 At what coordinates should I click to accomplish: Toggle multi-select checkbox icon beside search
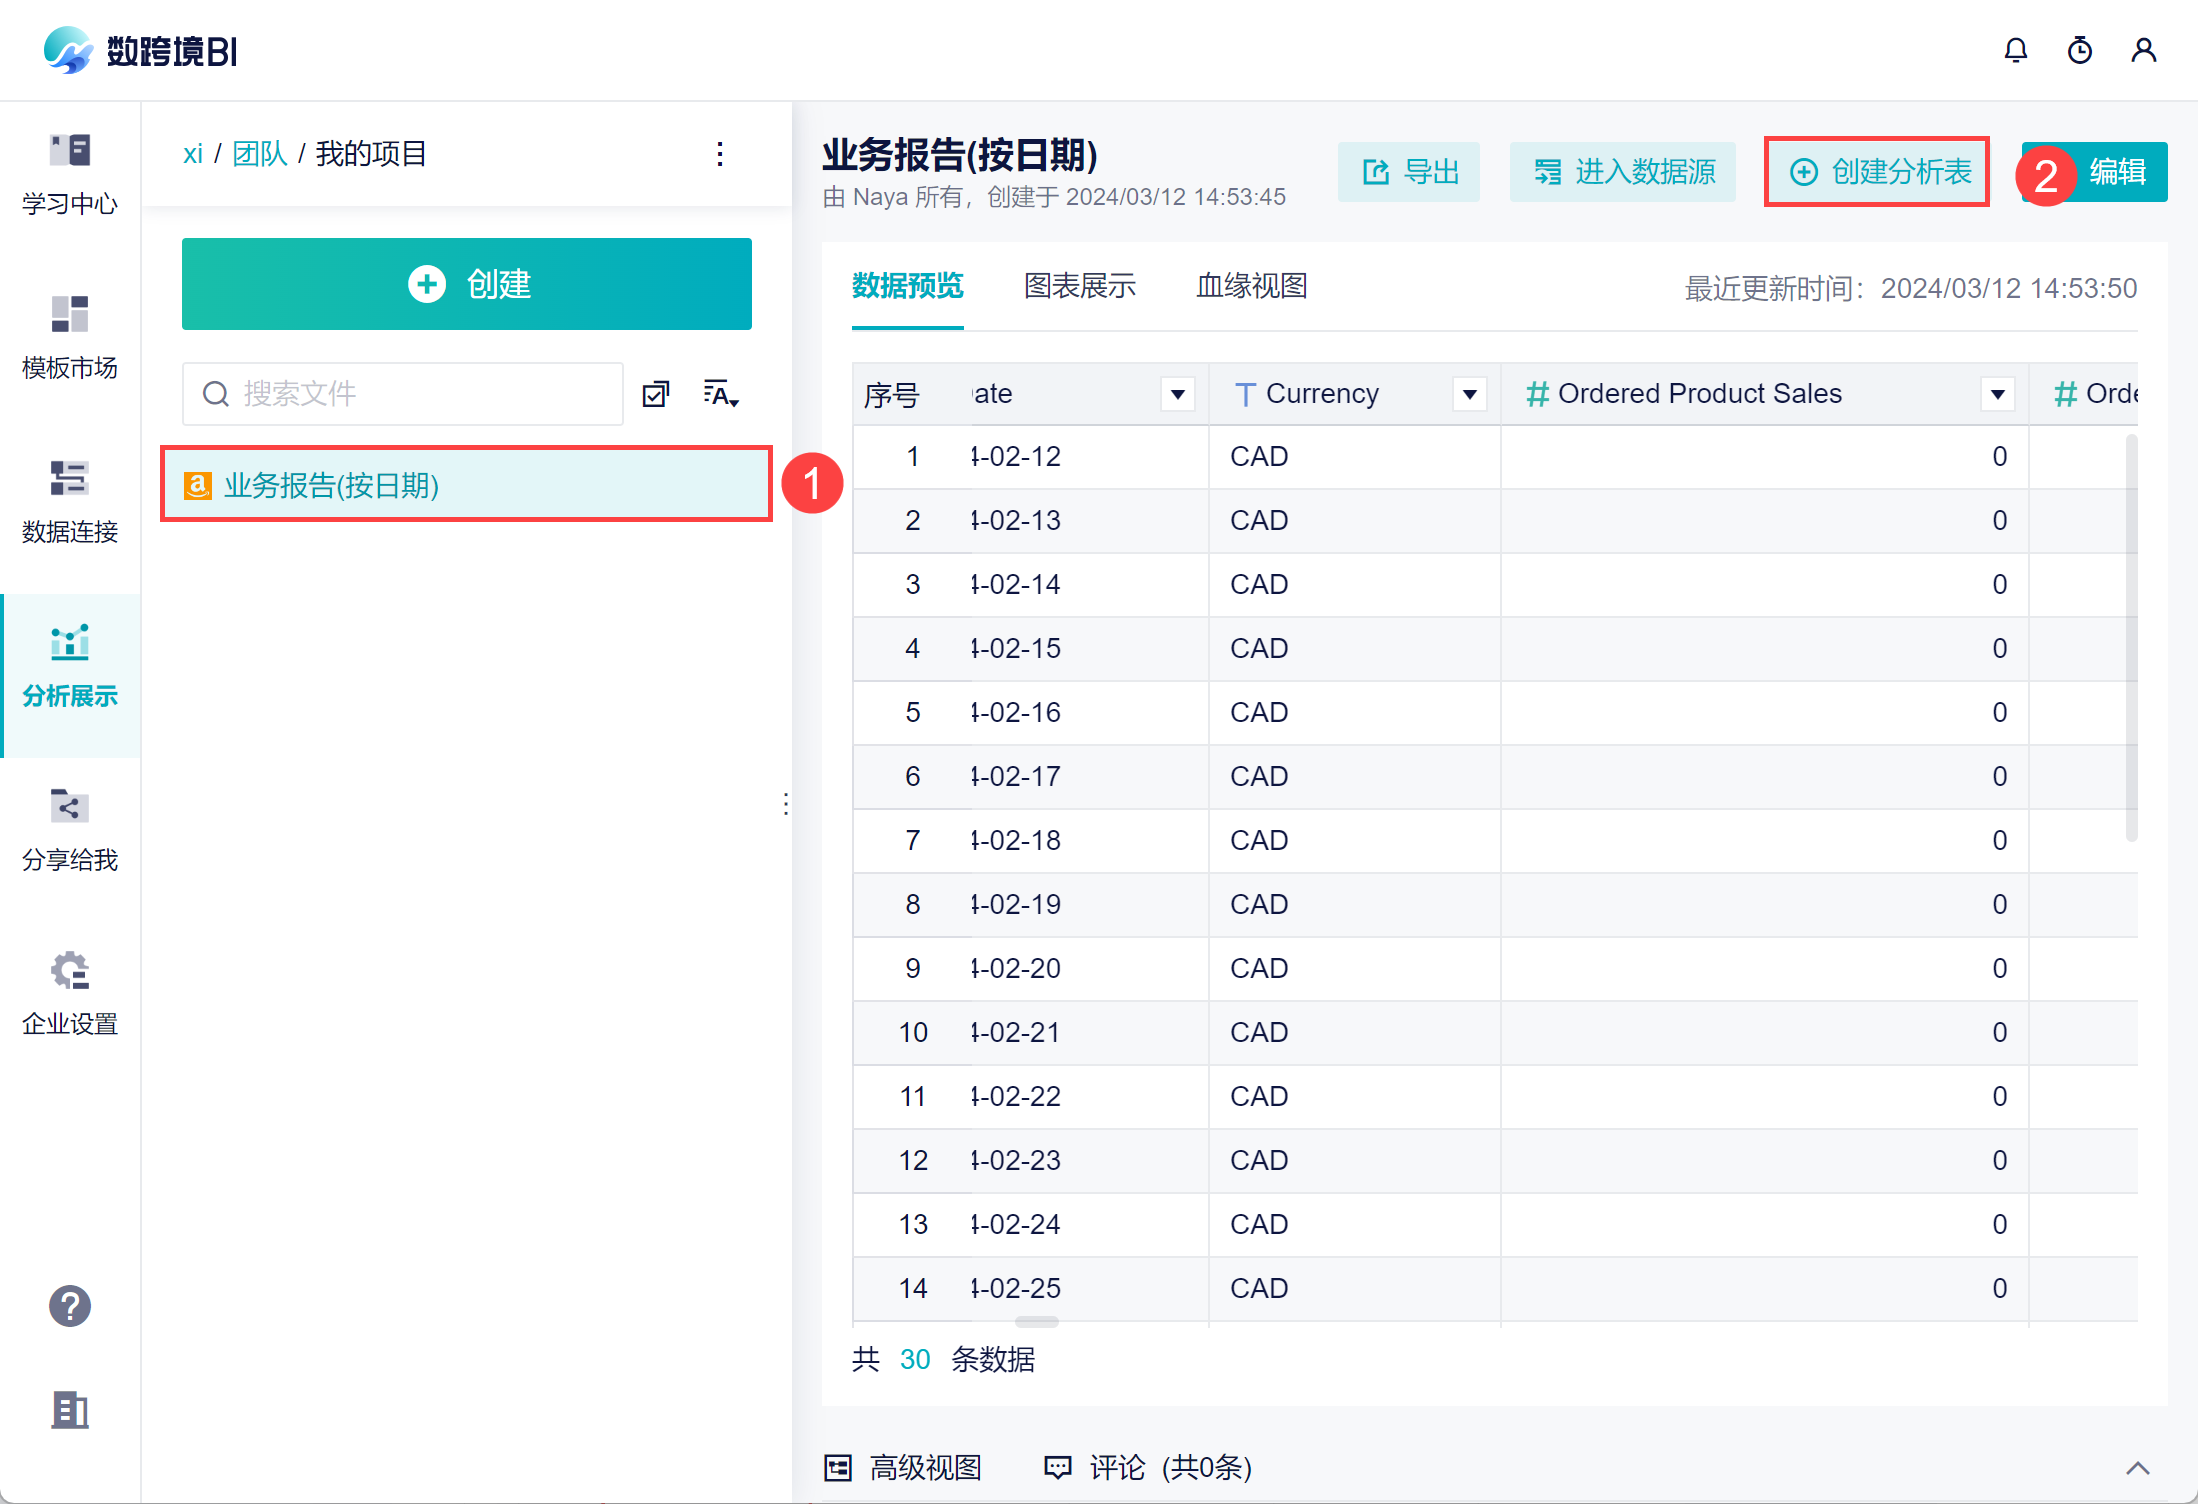(x=656, y=394)
